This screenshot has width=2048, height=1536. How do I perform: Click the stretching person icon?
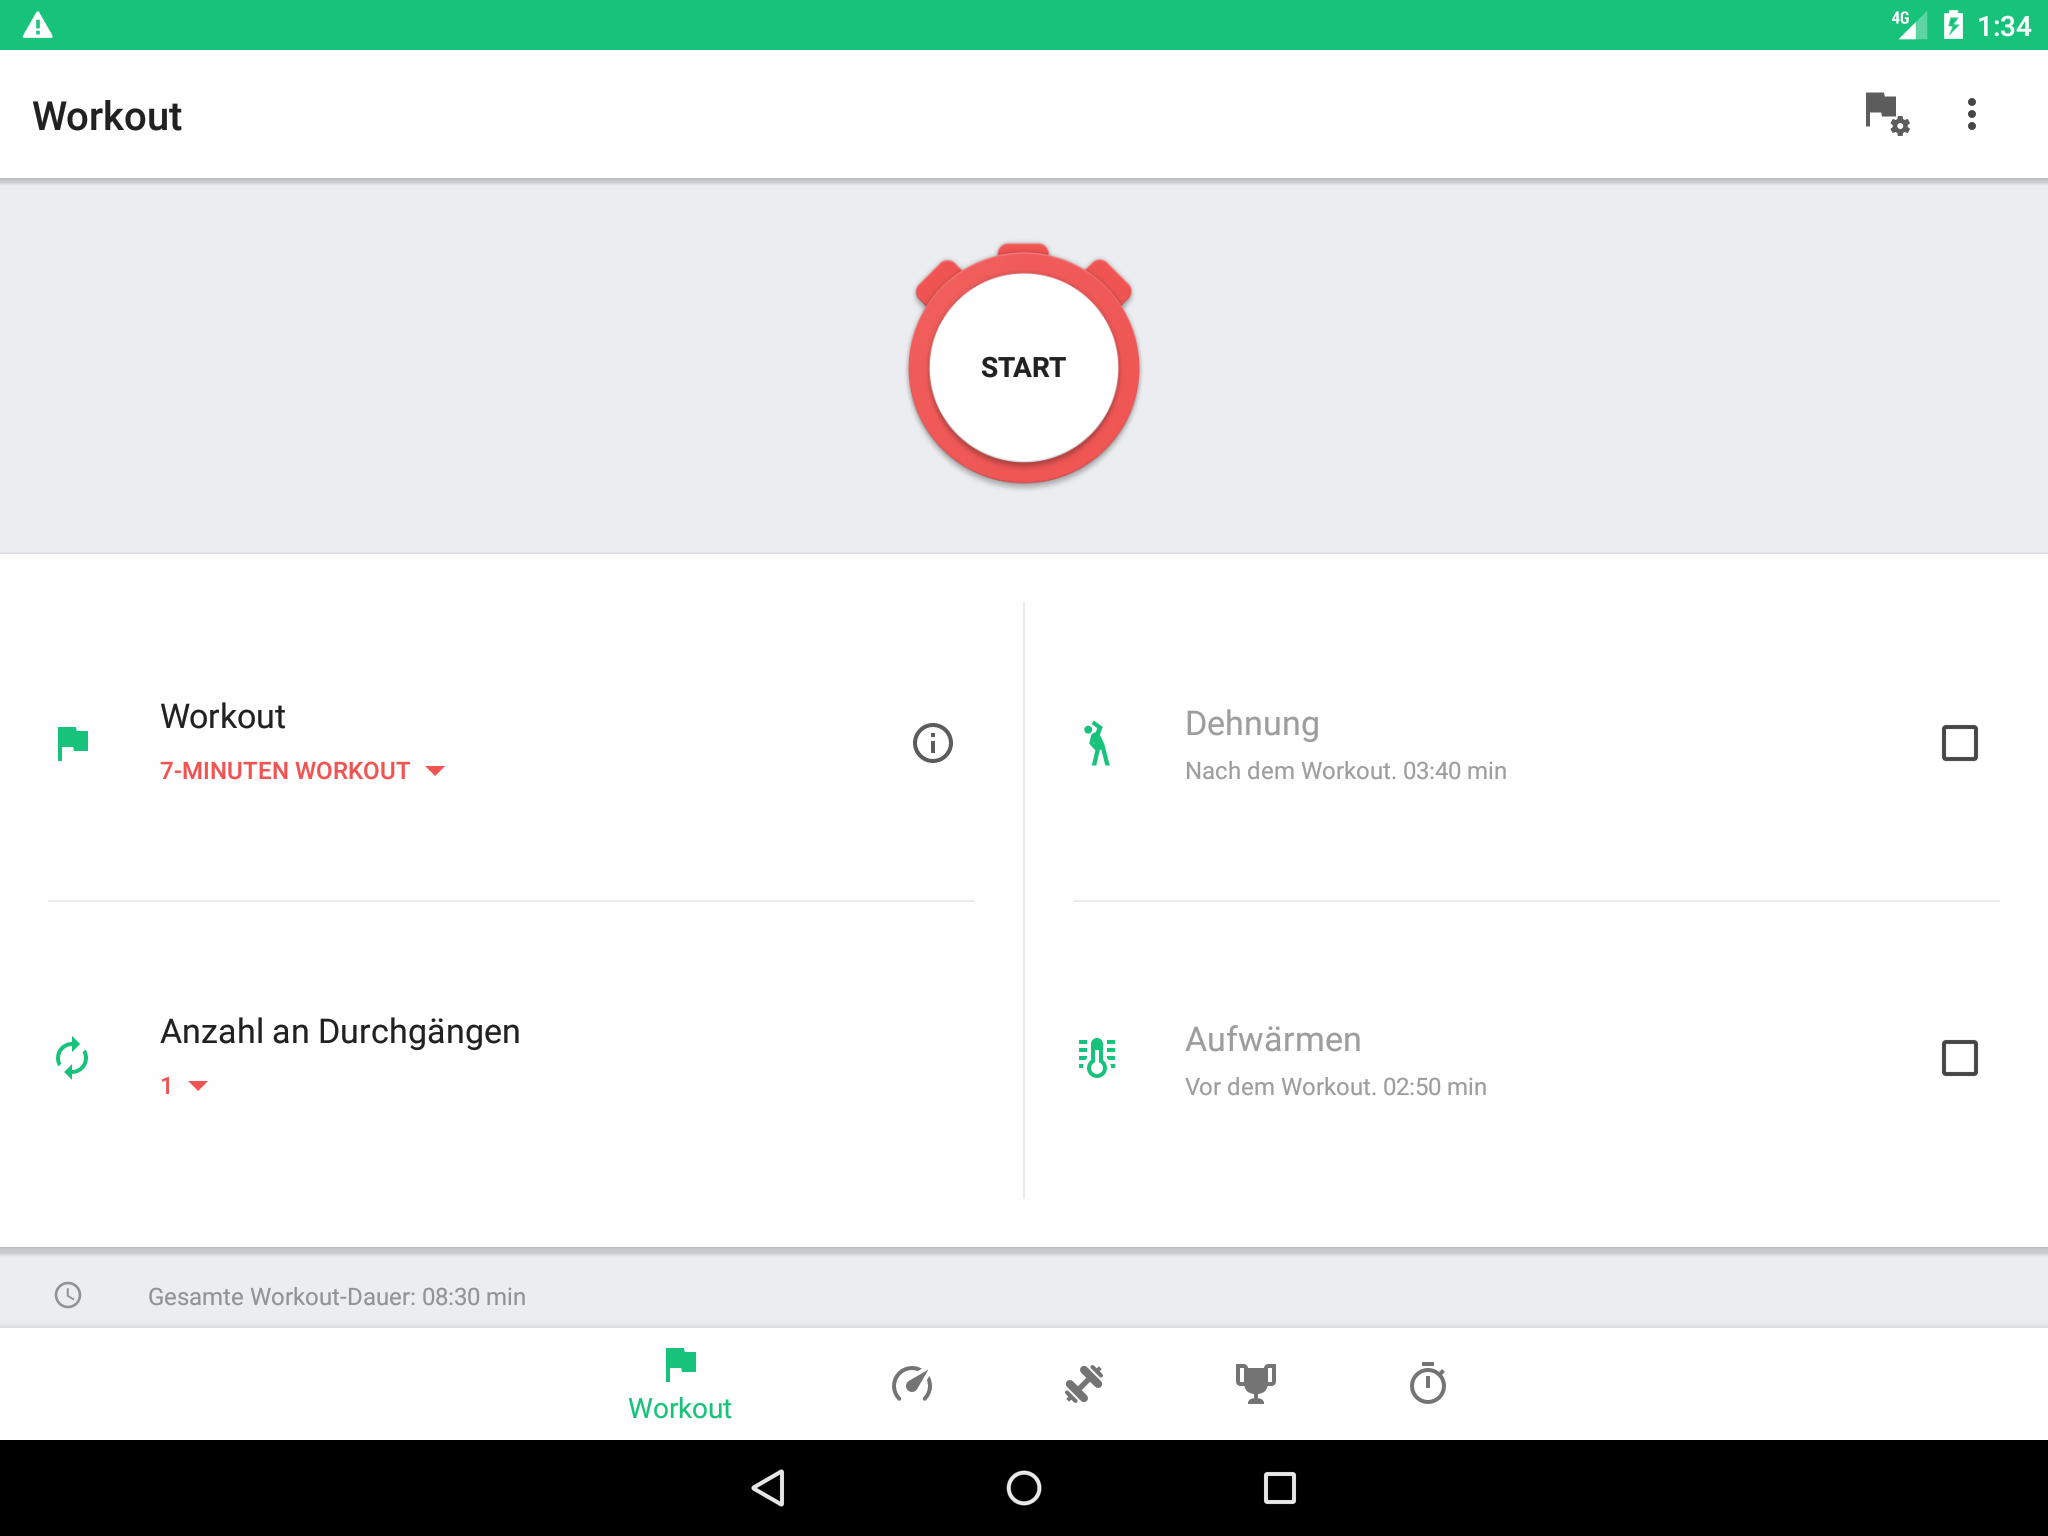click(x=1097, y=743)
